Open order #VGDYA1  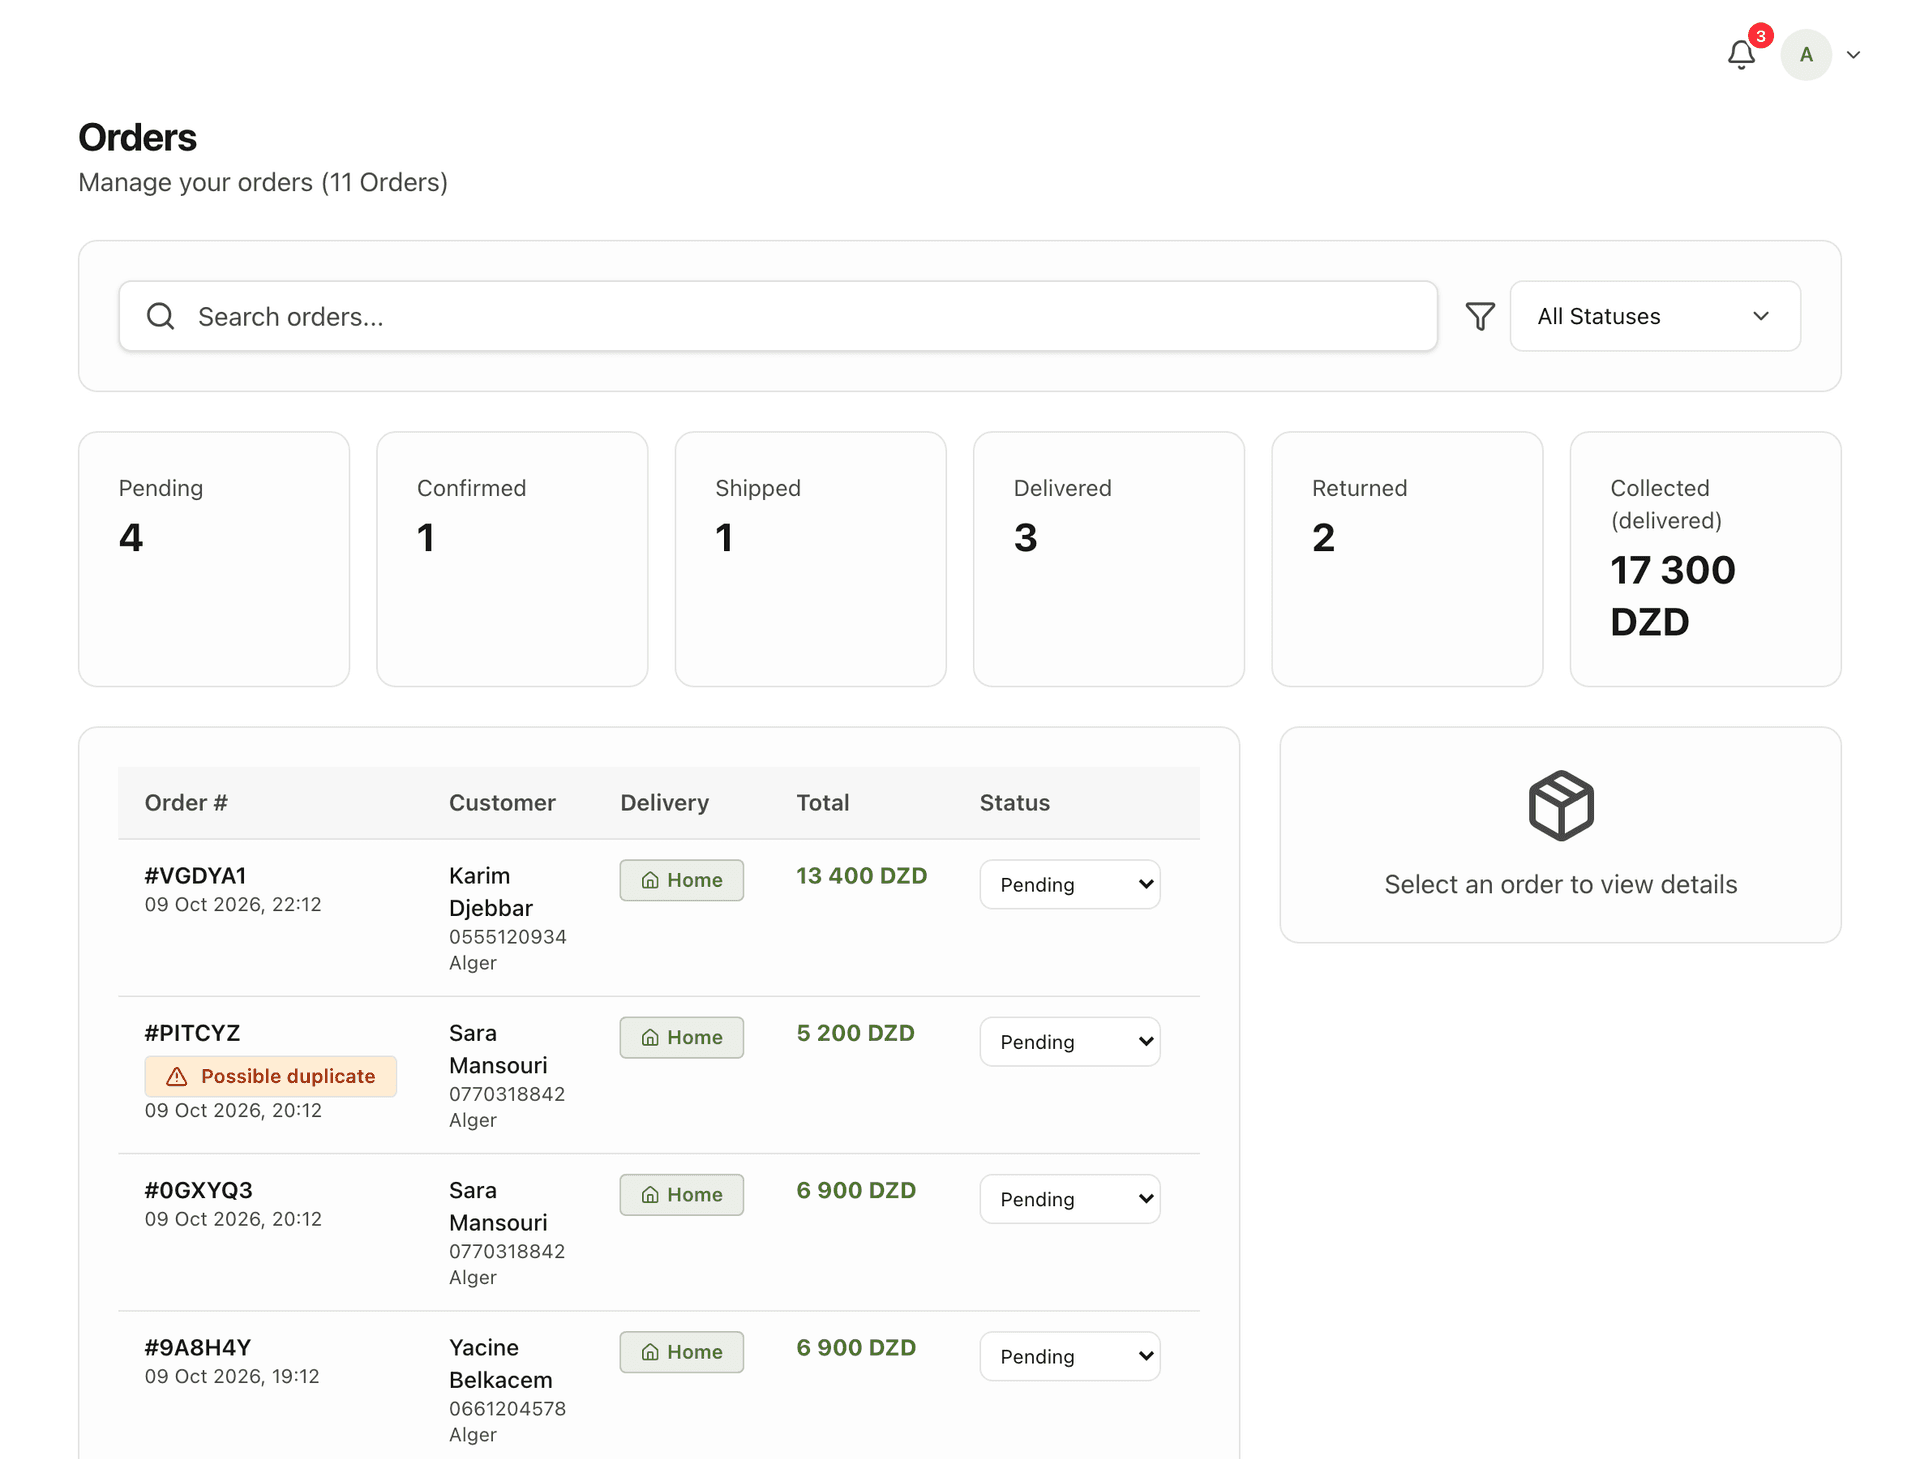click(x=195, y=876)
